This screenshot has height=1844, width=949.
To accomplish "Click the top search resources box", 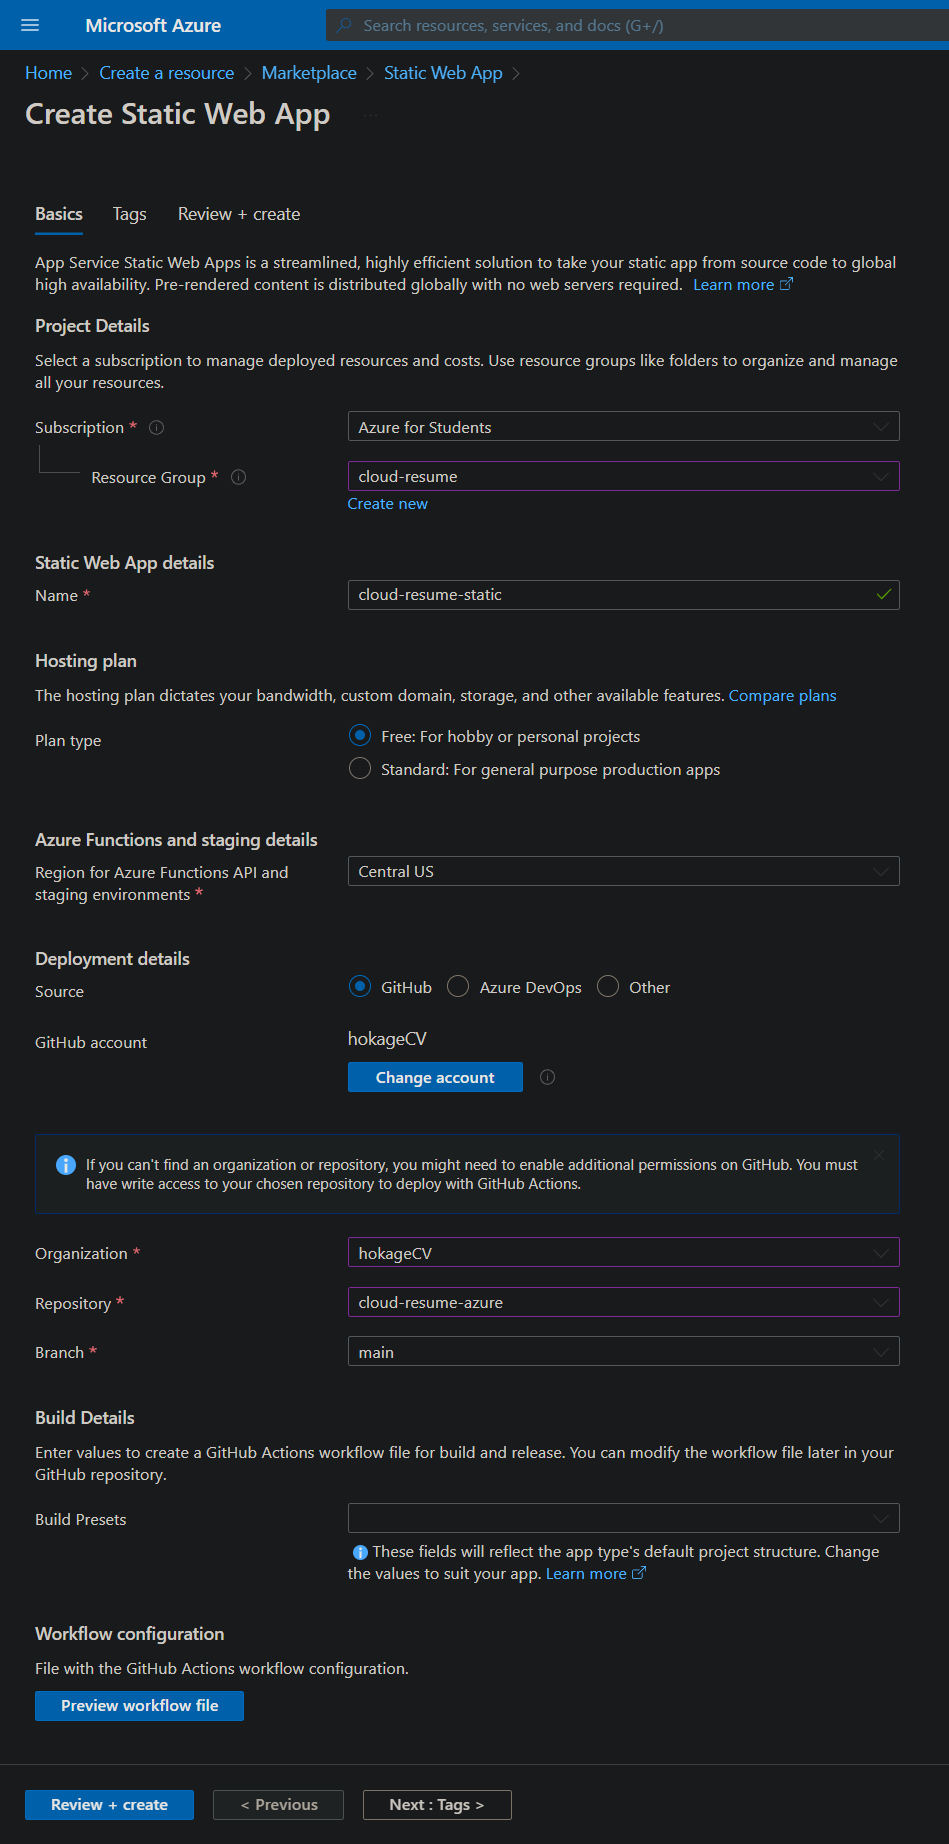I will pos(637,25).
